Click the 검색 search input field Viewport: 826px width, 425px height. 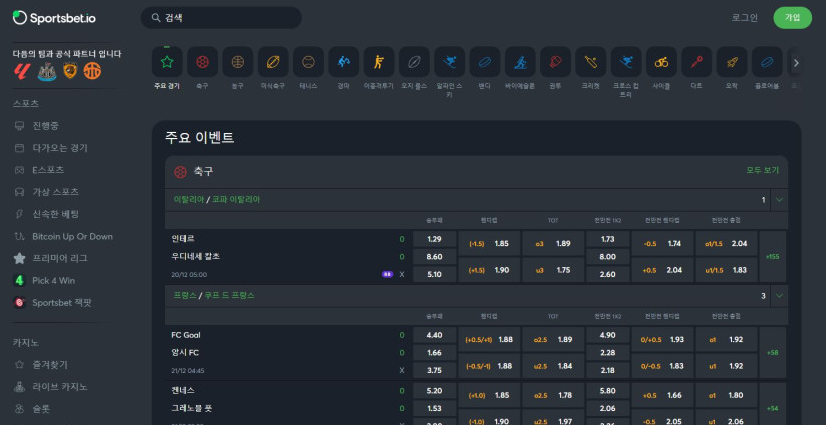pyautogui.click(x=222, y=18)
